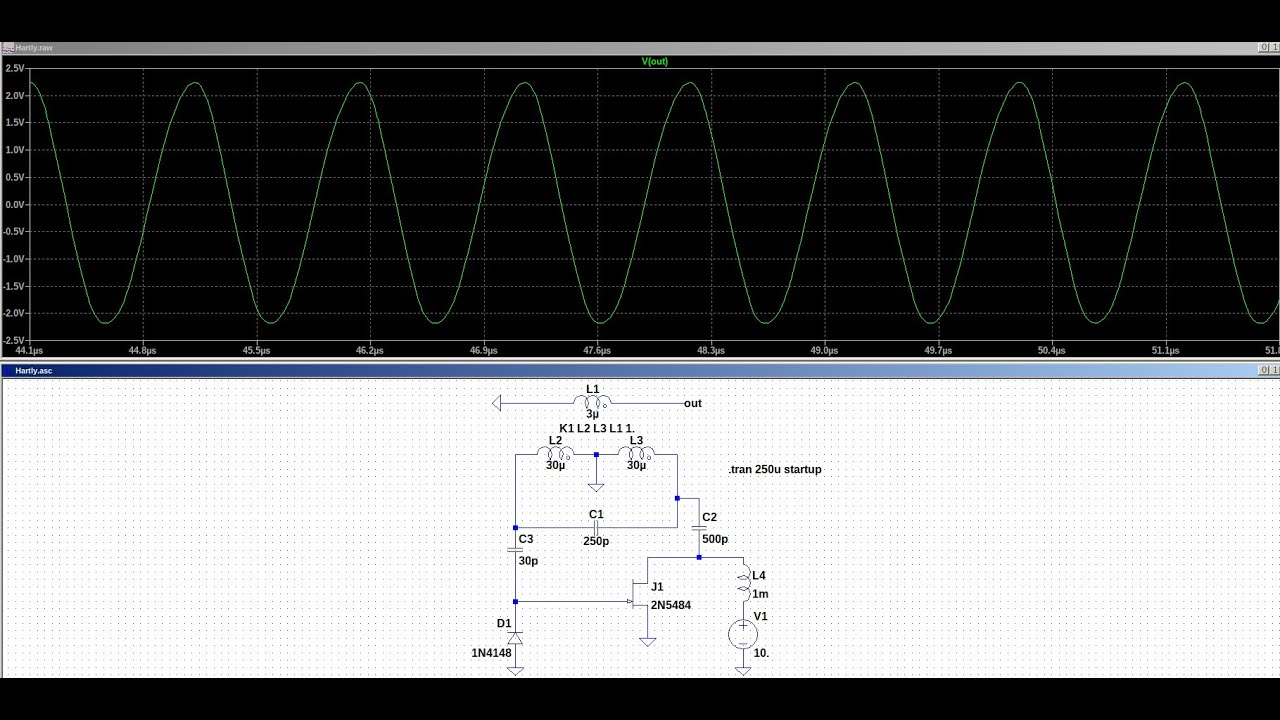Click the L1 inductor symbol

[x=592, y=402]
